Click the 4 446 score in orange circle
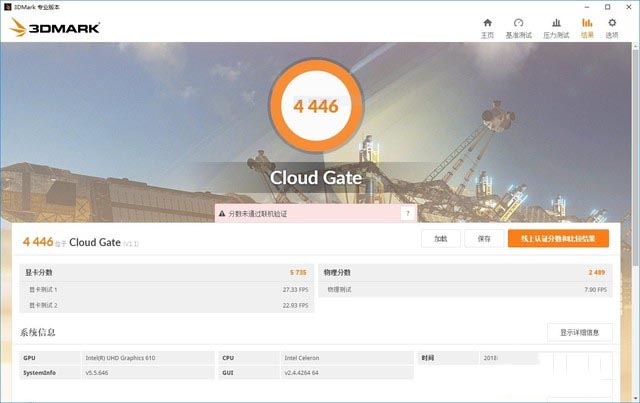The image size is (640, 403). tap(316, 106)
